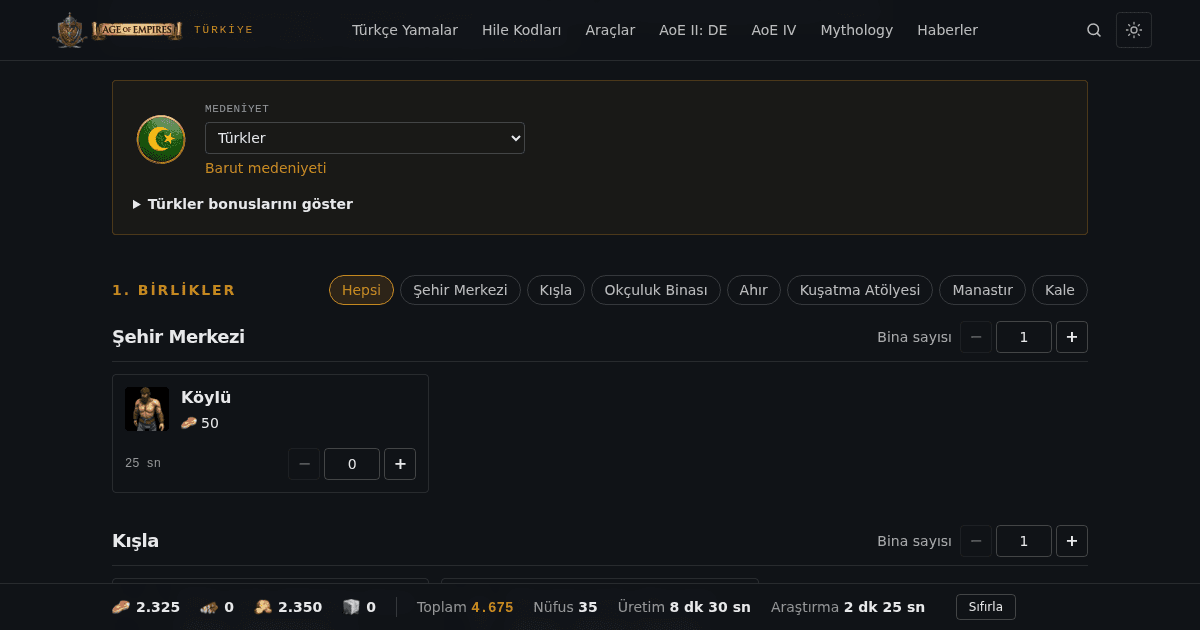
Task: Click the Türkler civilization emblem
Action: click(x=161, y=139)
